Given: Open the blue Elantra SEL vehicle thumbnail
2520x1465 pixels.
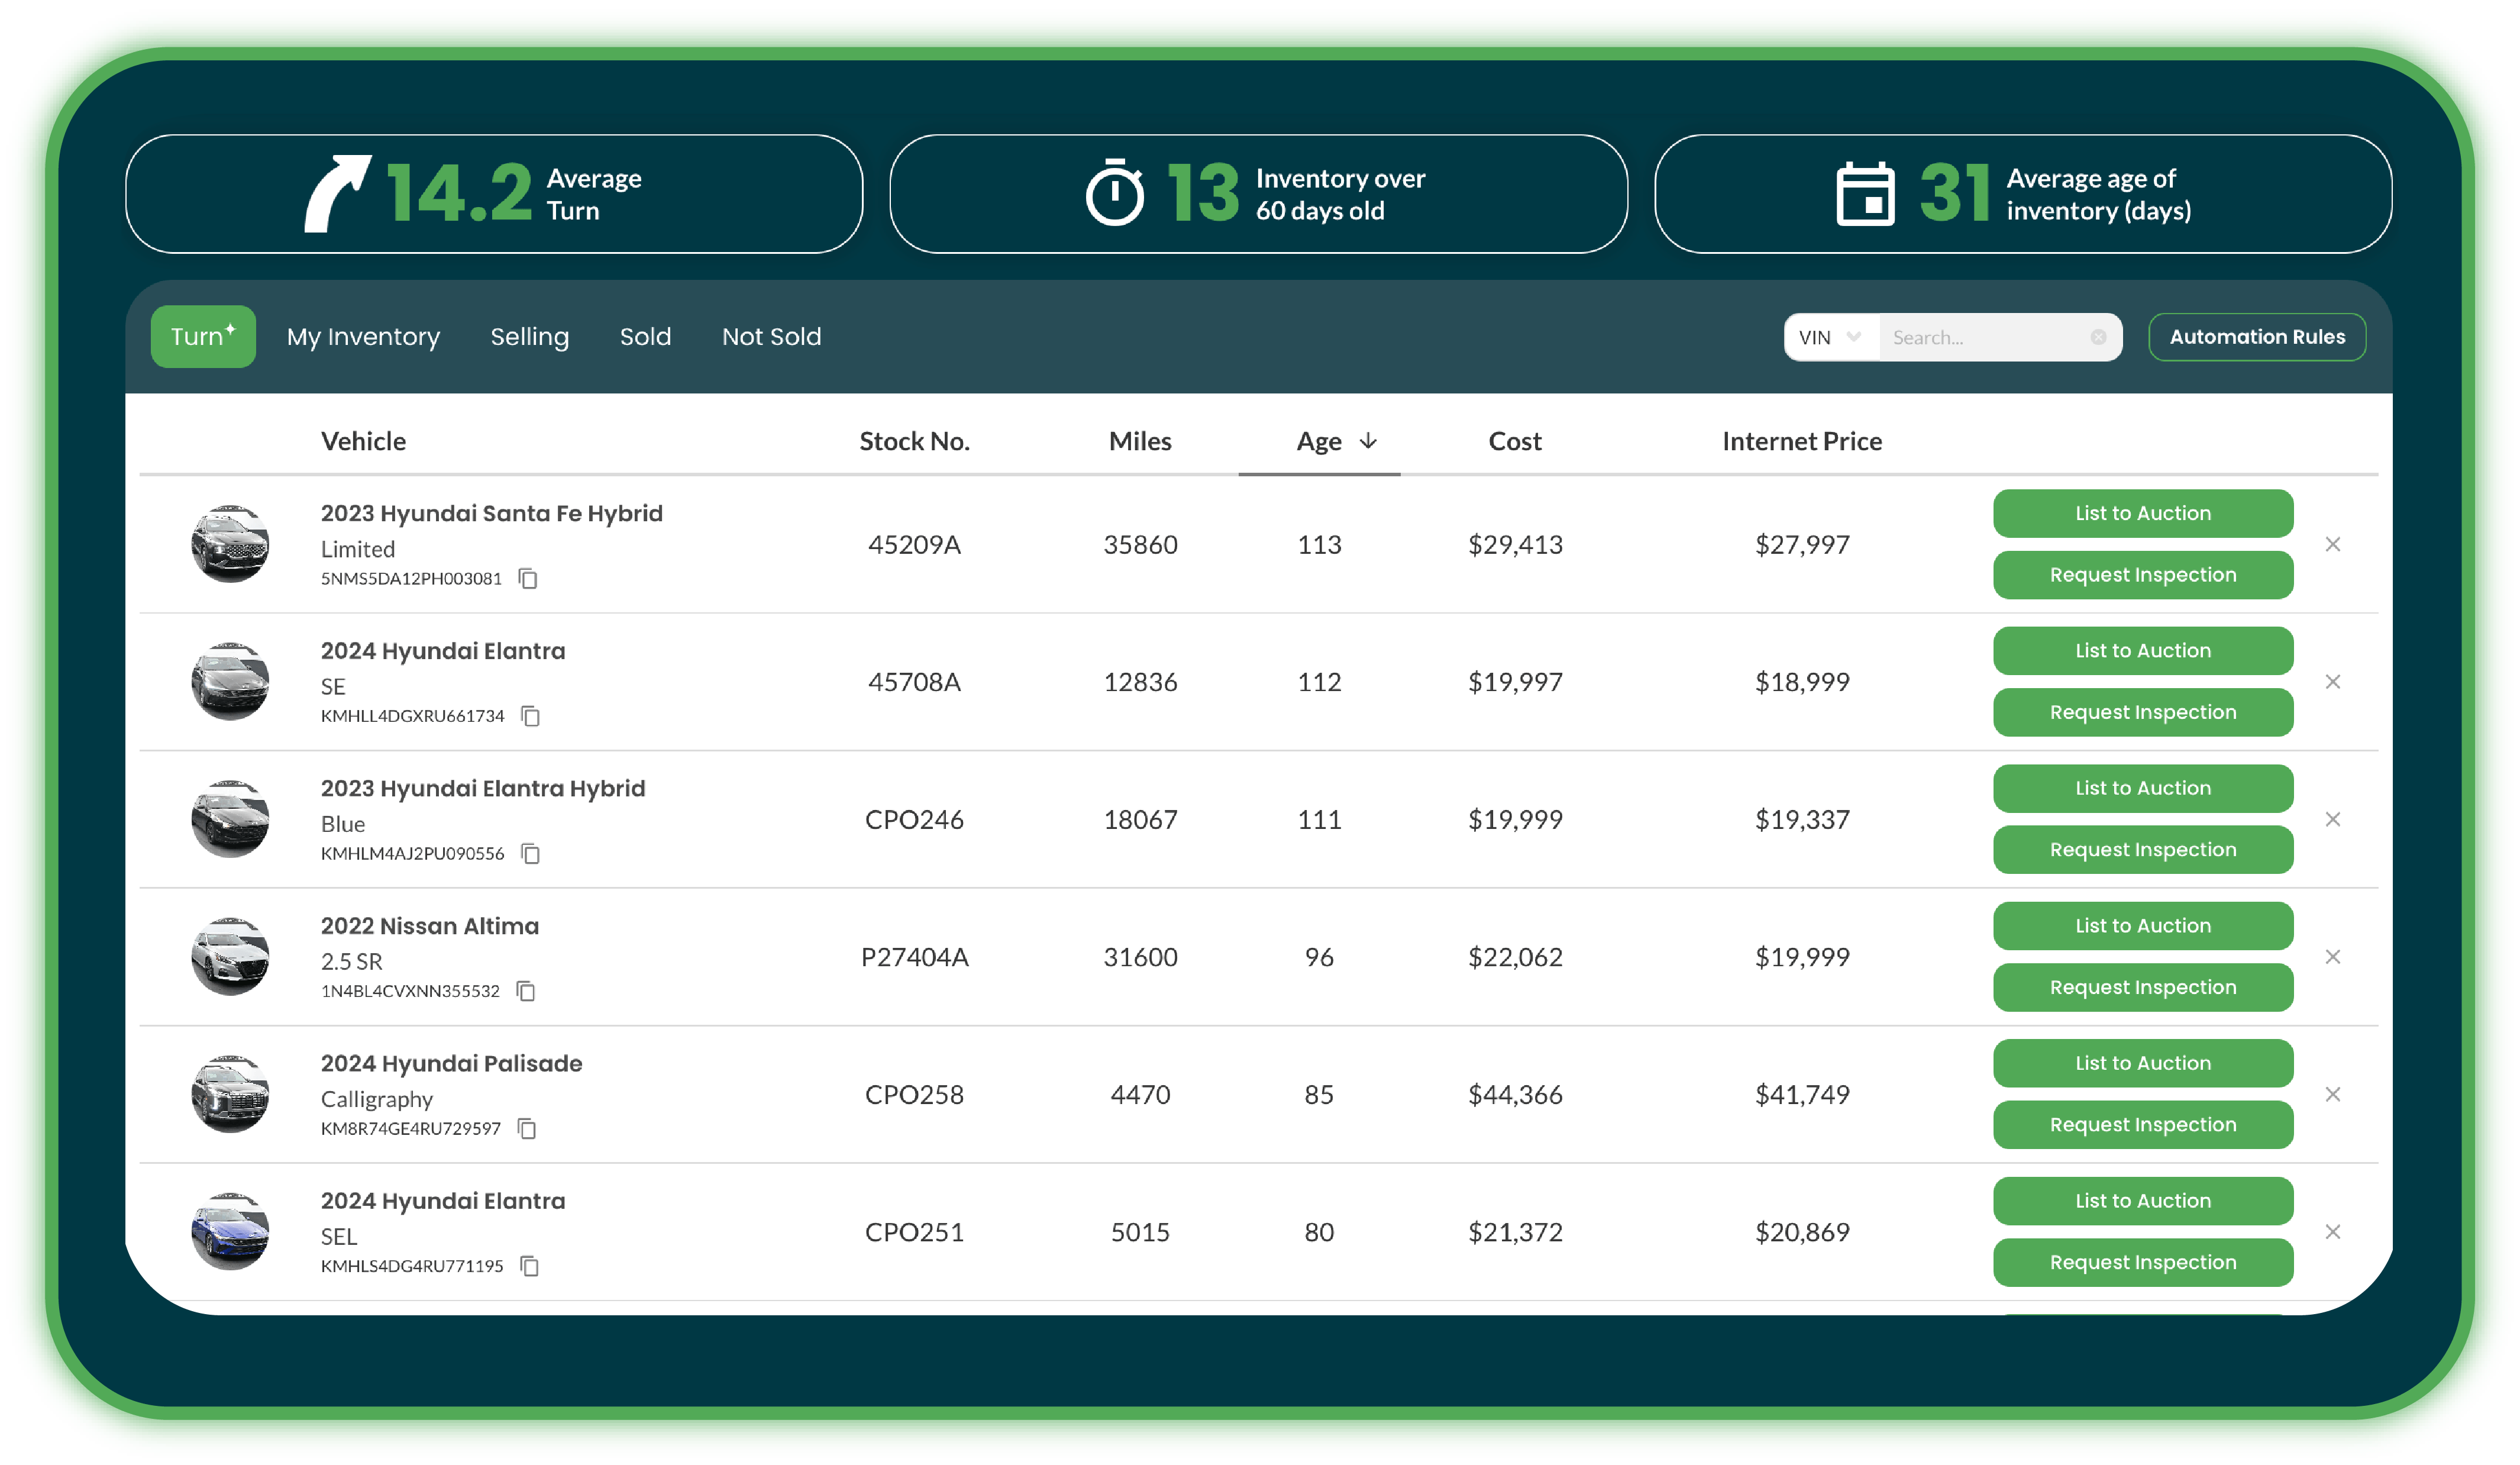Looking at the screenshot, I should tap(230, 1231).
